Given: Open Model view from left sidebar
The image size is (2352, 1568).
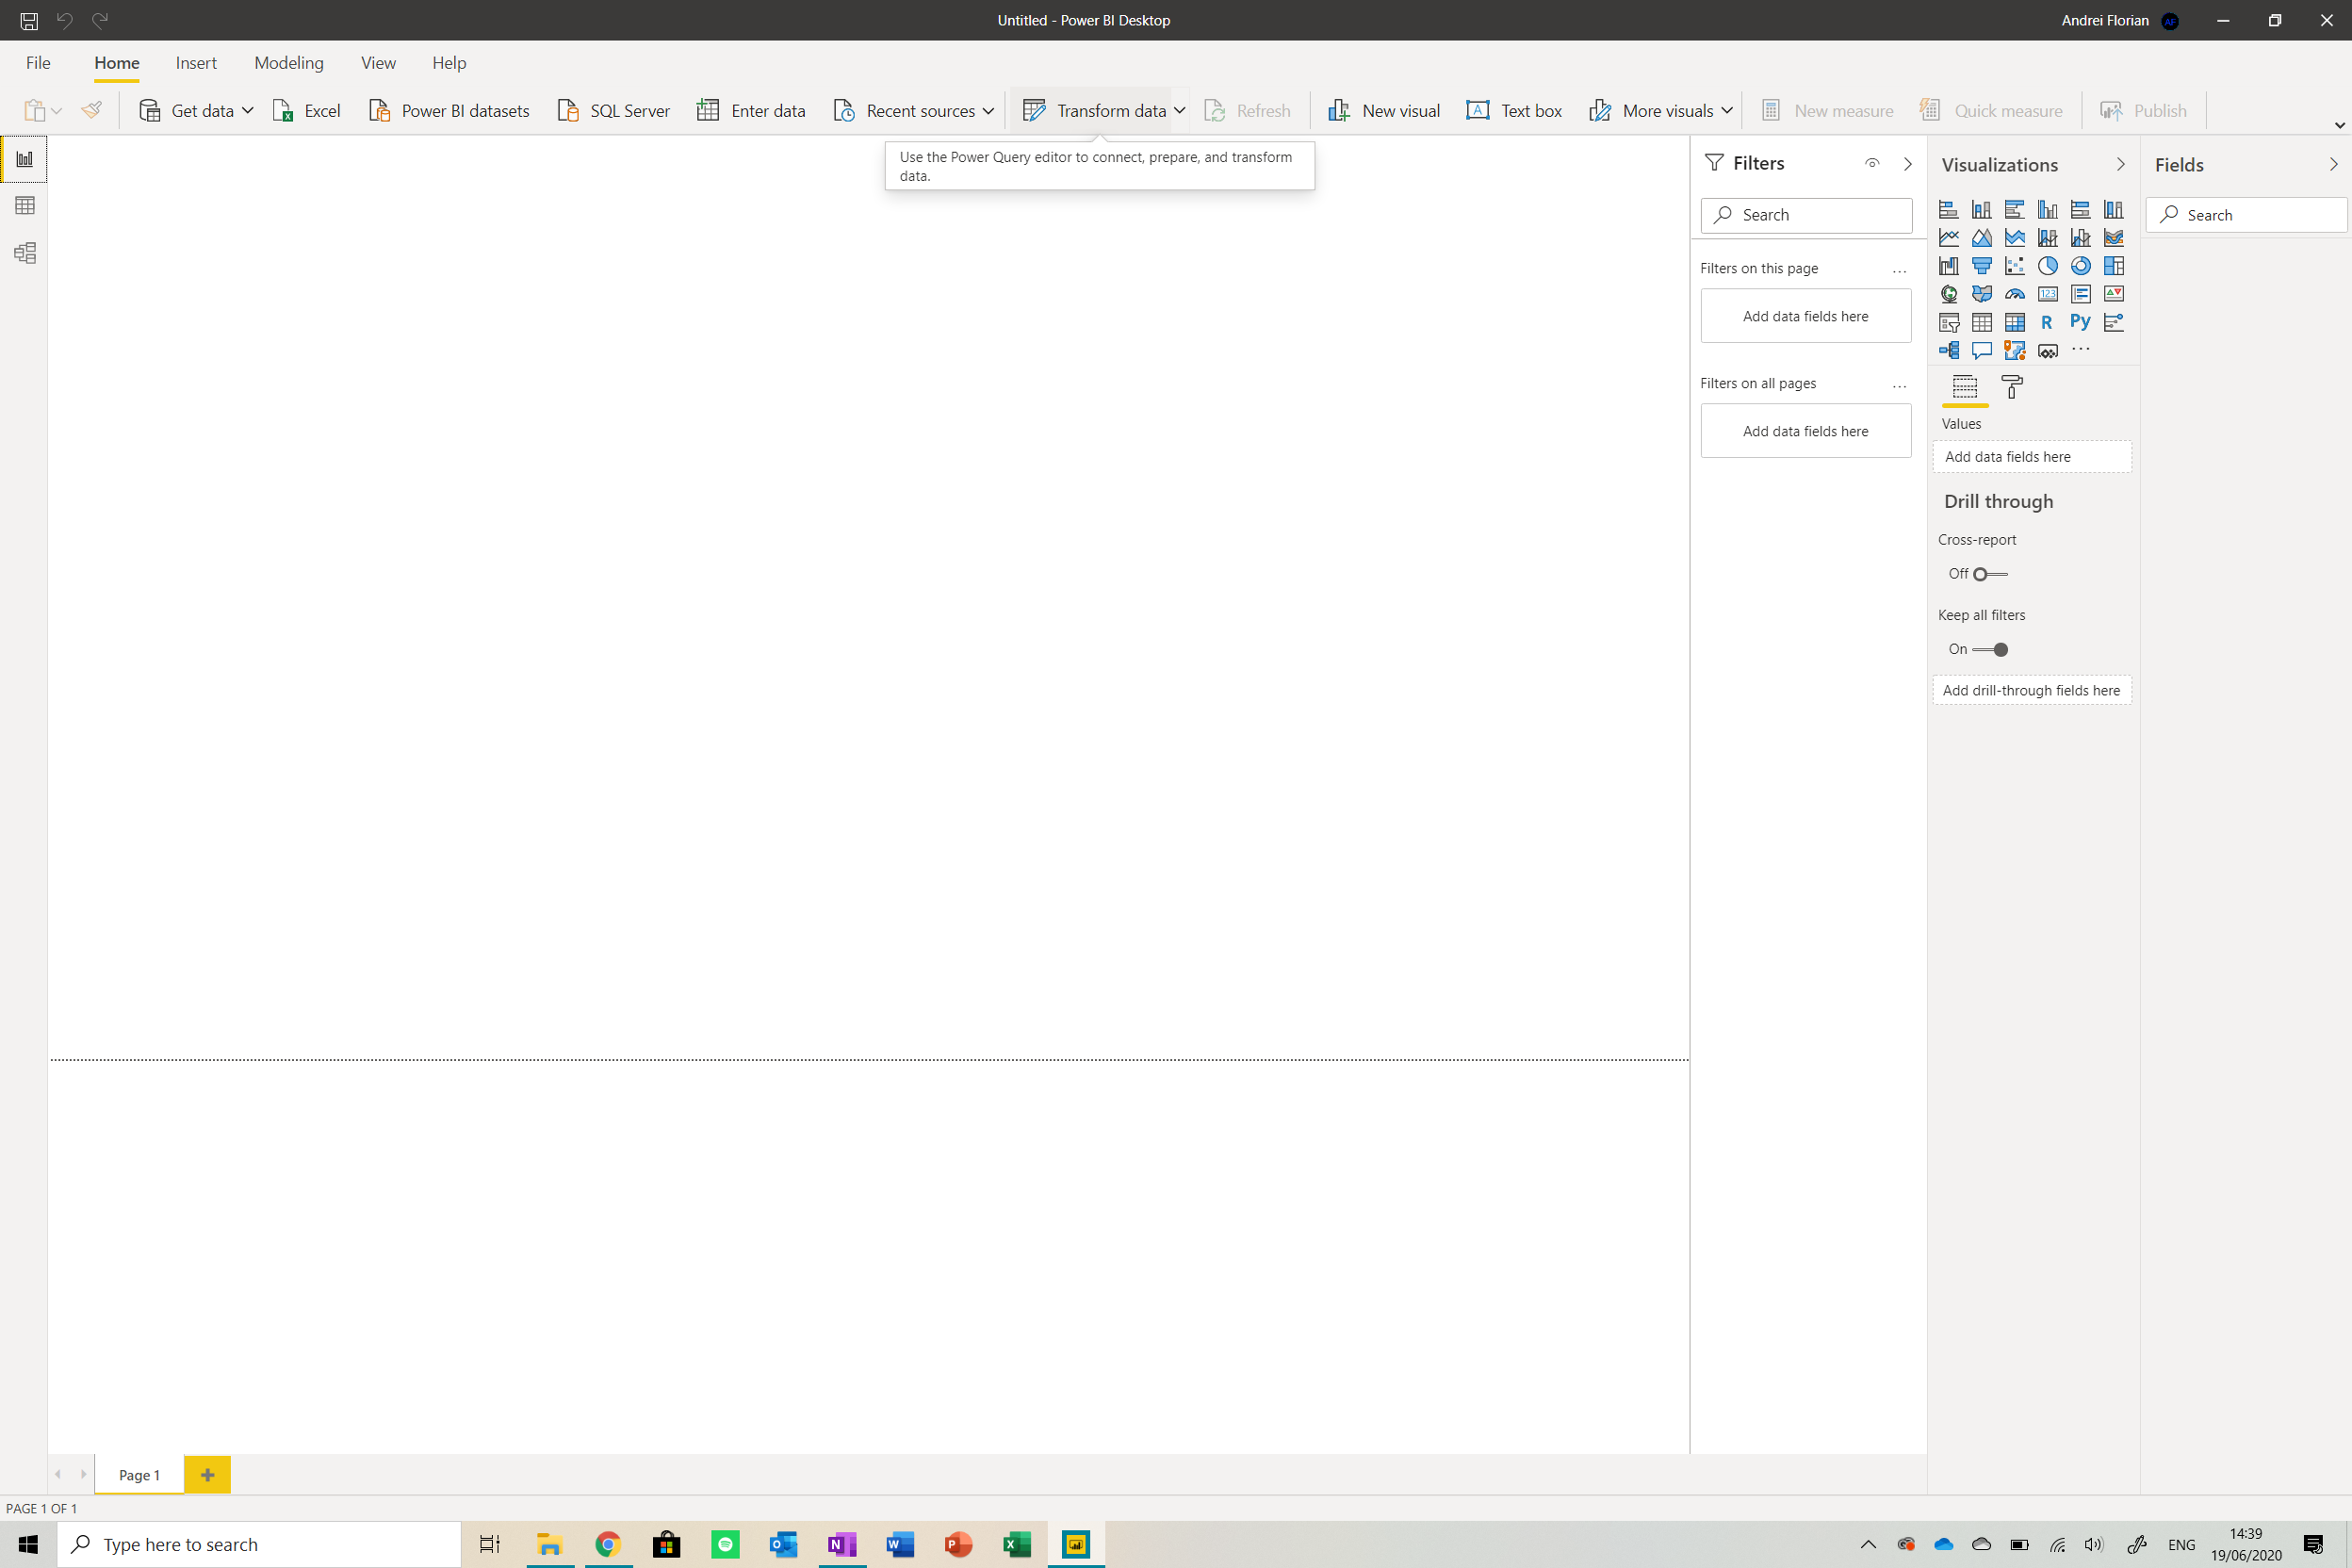Looking at the screenshot, I should pos(25,253).
